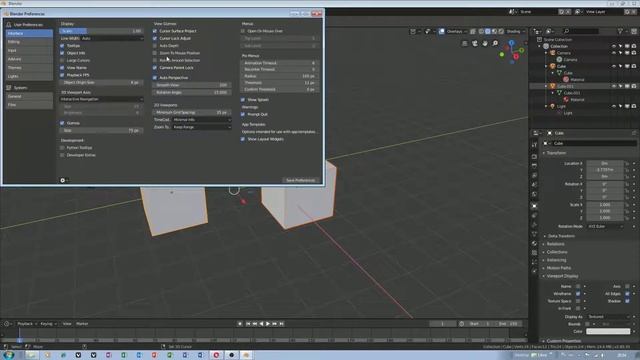Click the Save Preferences button
640x360 pixels.
click(300, 180)
